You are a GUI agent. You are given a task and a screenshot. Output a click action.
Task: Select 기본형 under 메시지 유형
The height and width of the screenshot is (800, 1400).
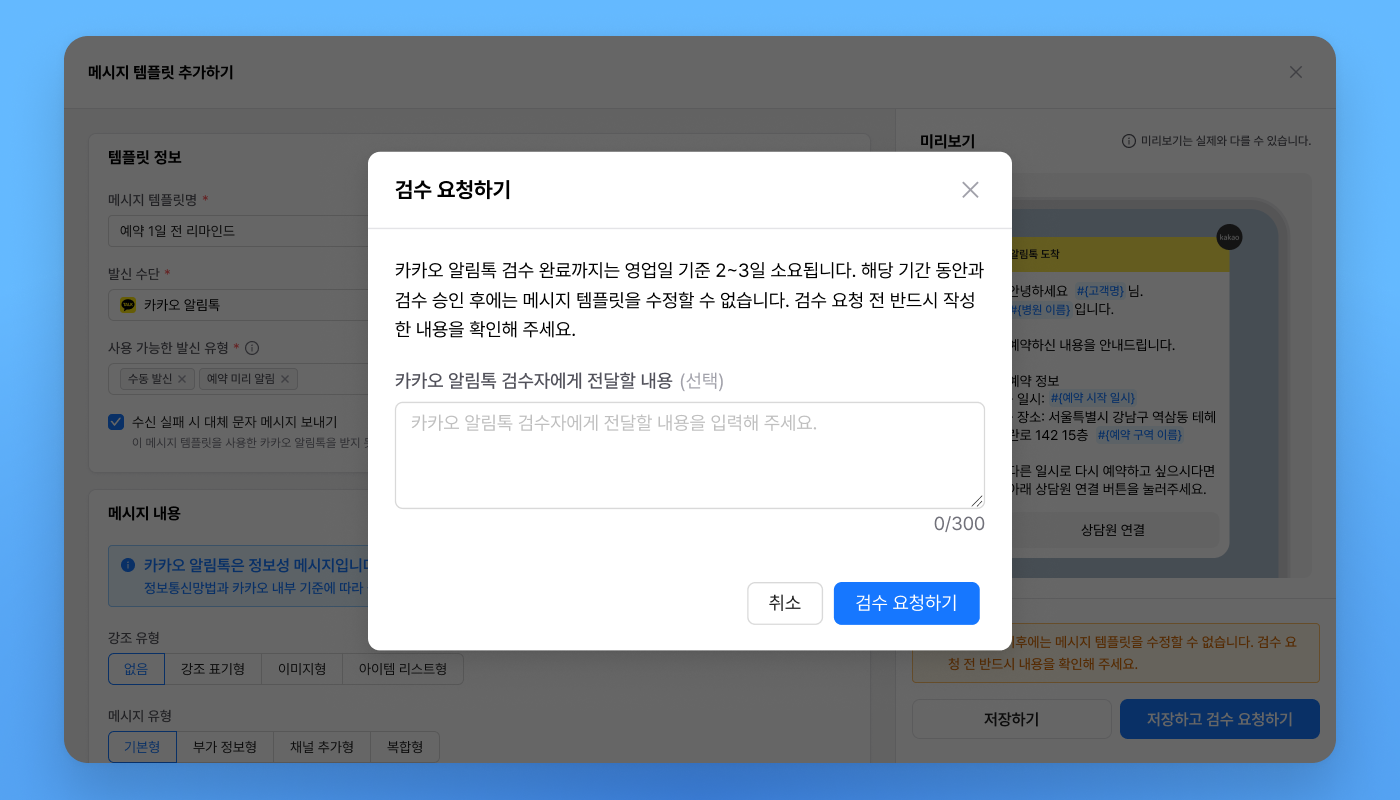[x=142, y=747]
